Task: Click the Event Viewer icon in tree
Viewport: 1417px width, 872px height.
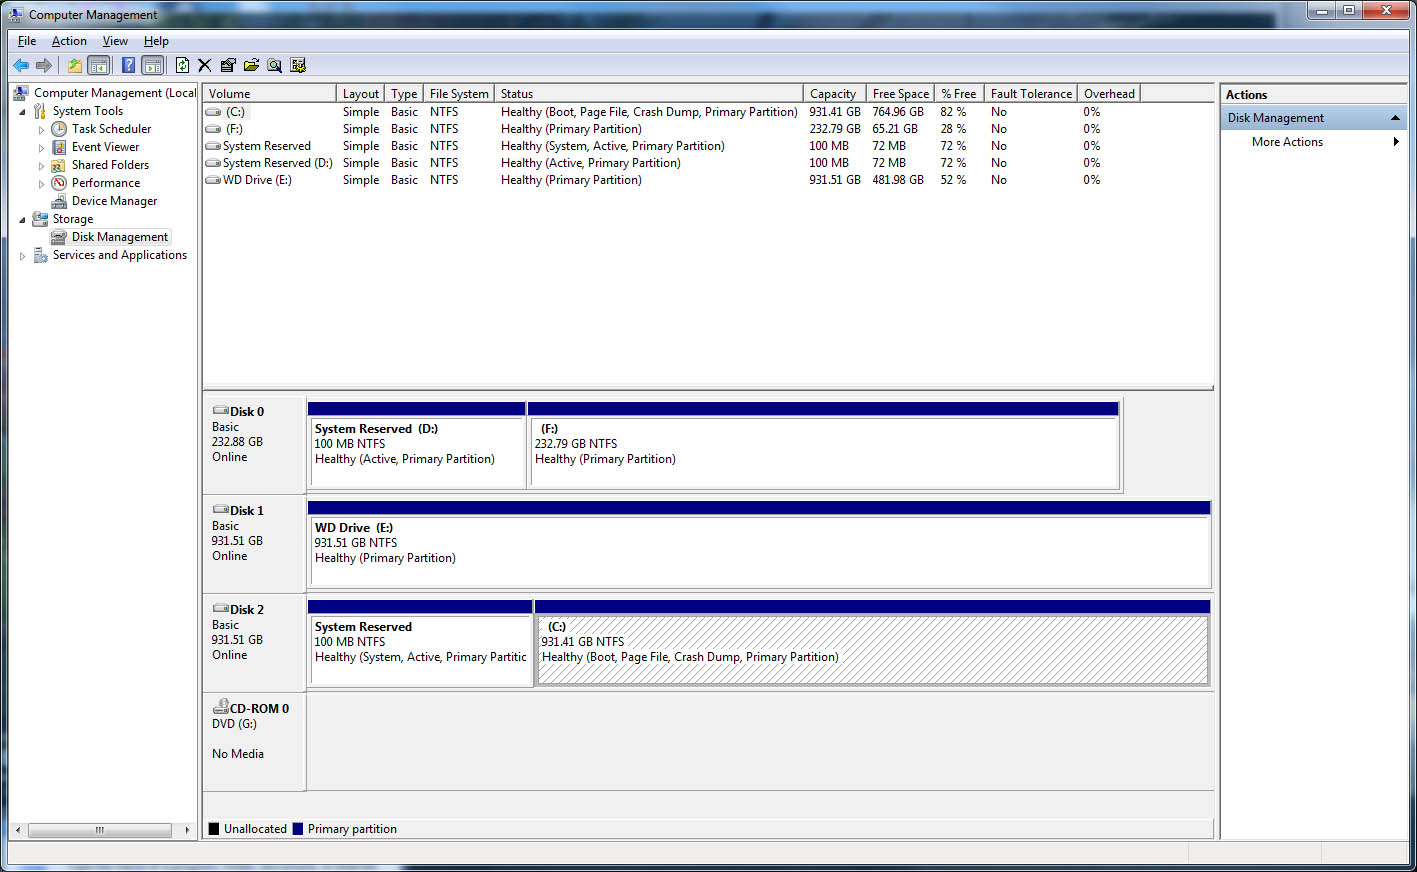Action: point(59,147)
